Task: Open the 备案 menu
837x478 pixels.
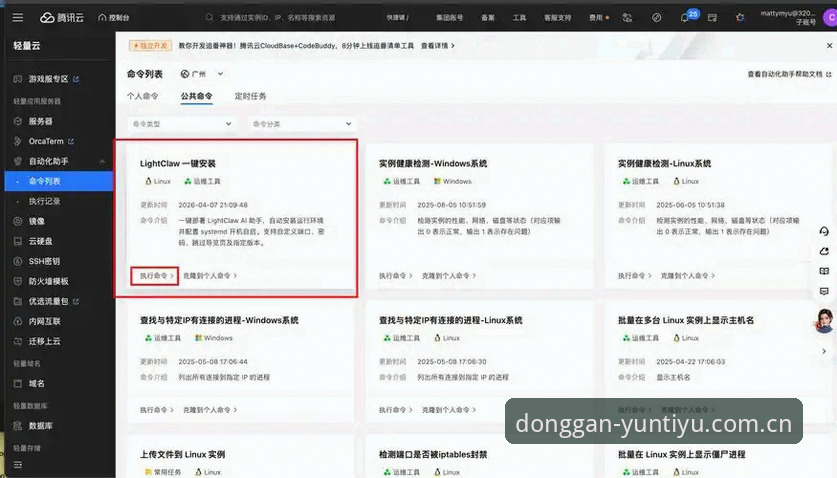Action: point(488,18)
